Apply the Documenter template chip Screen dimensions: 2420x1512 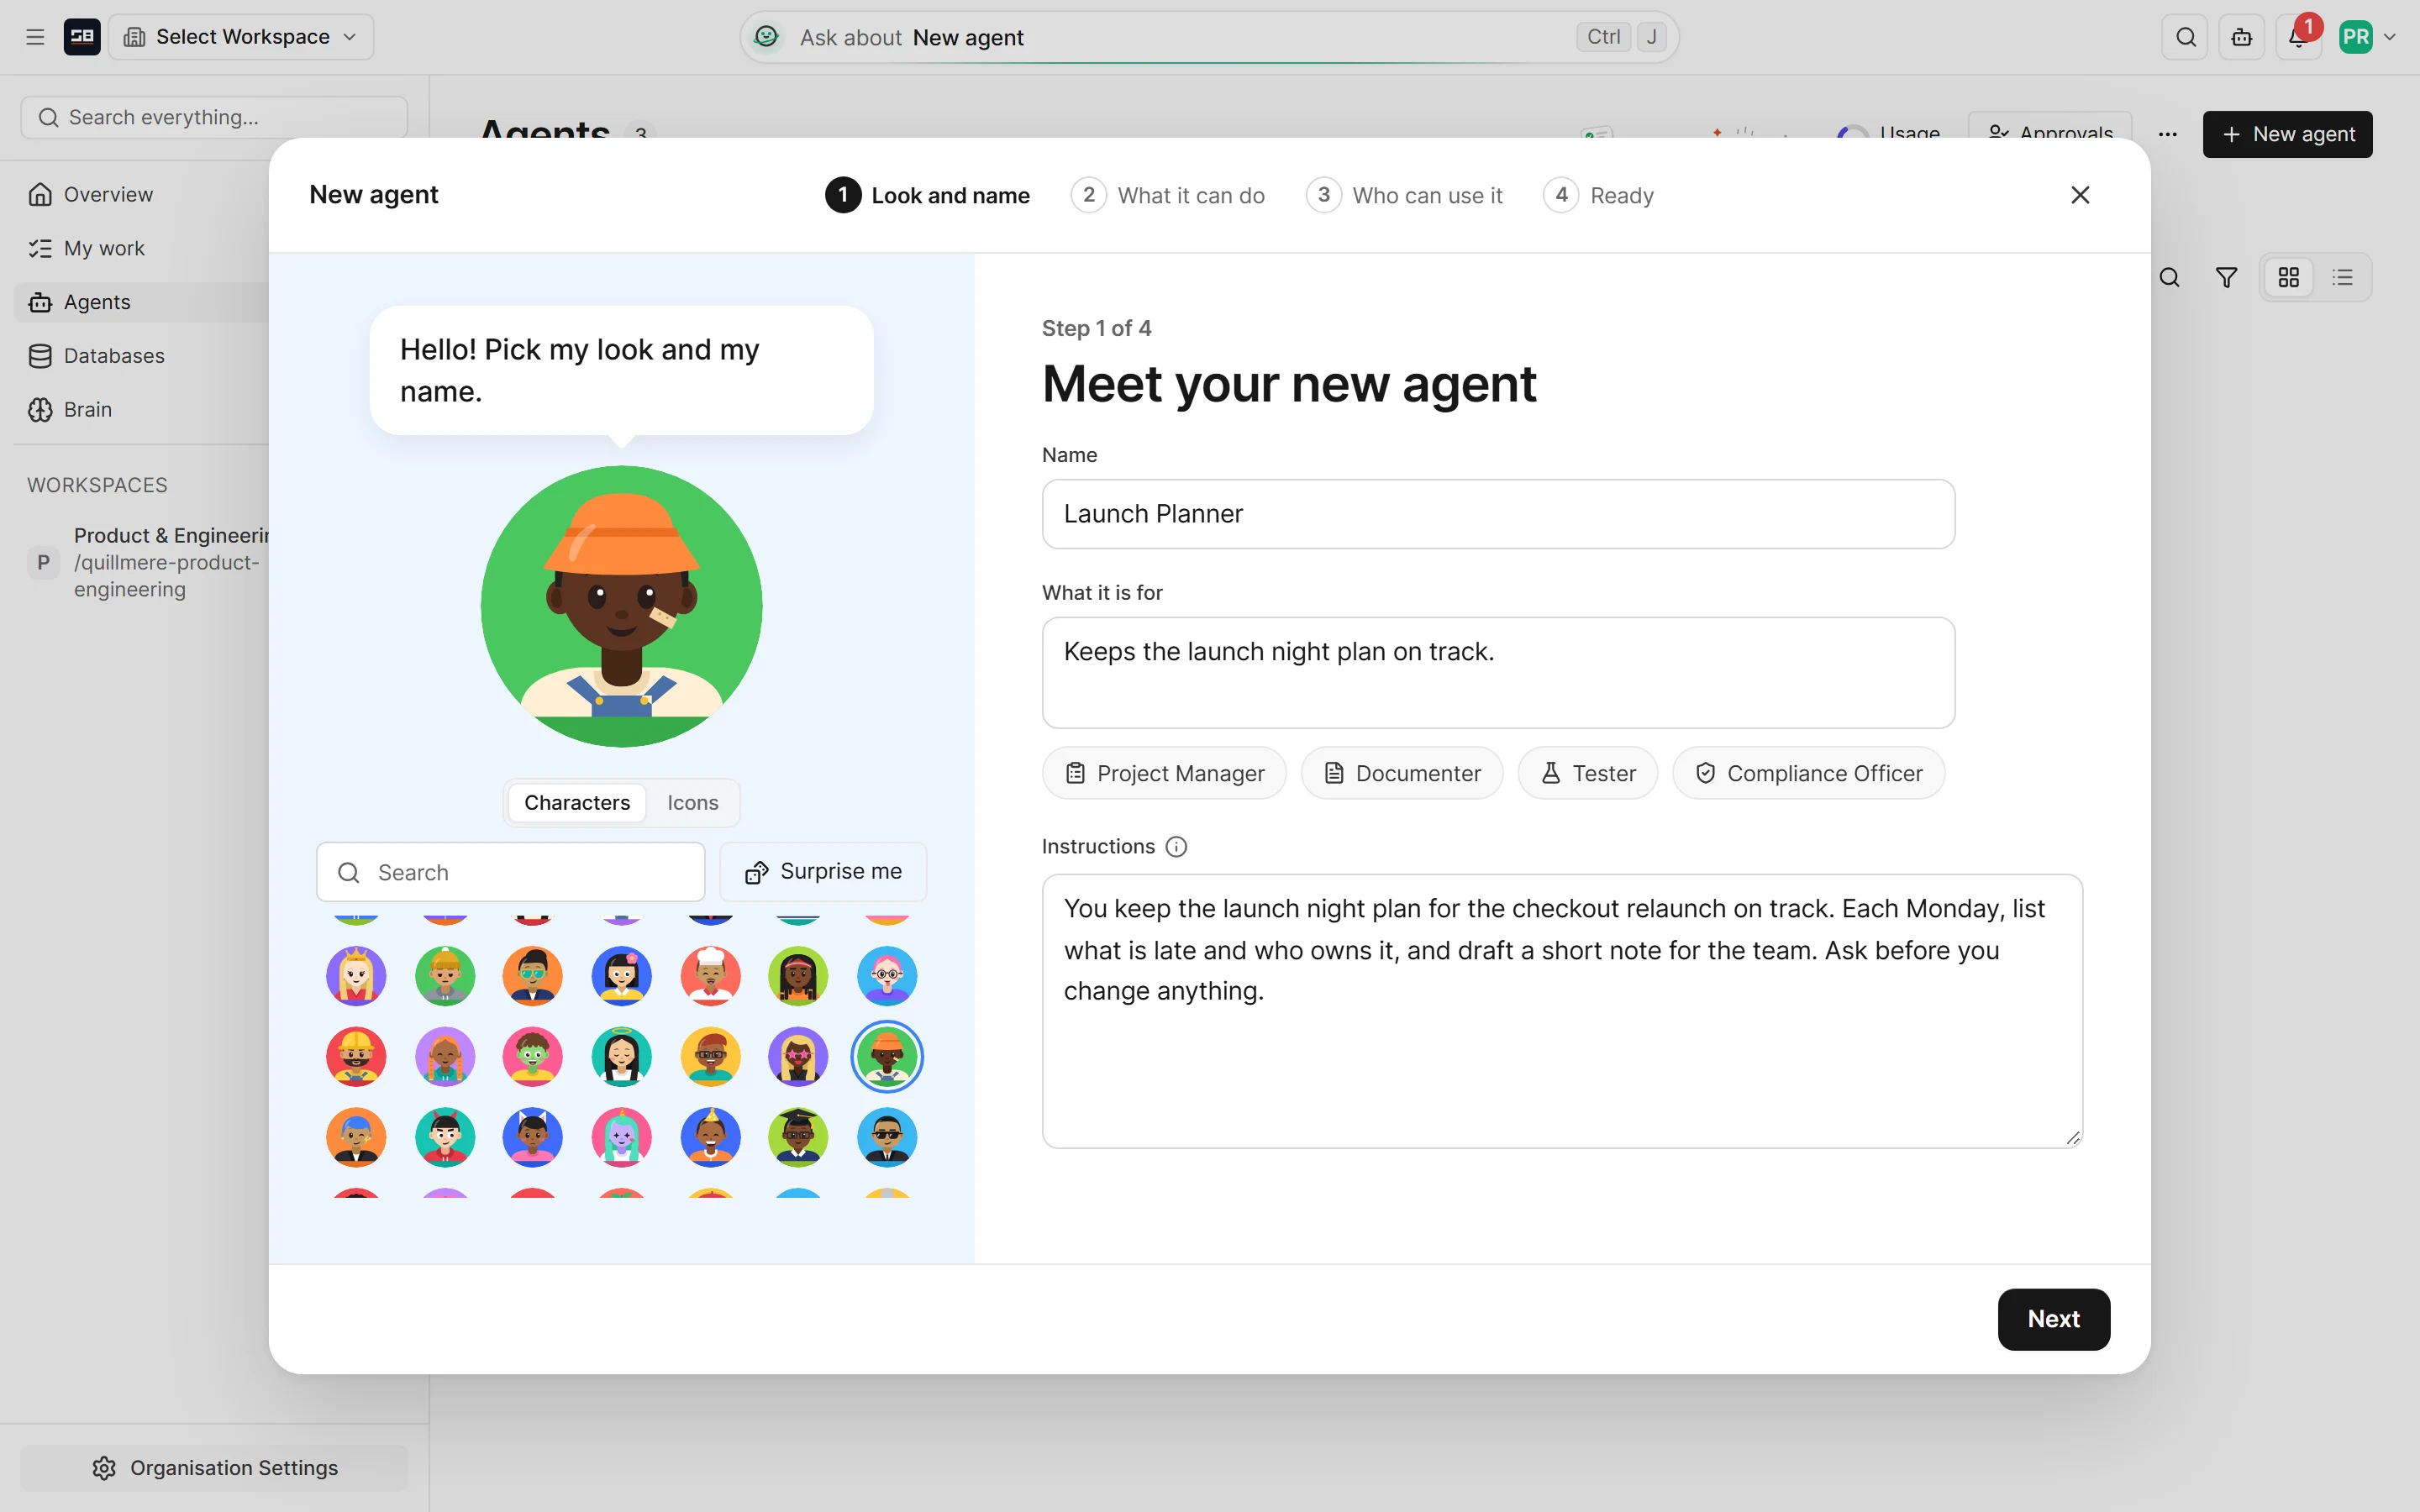(1401, 773)
